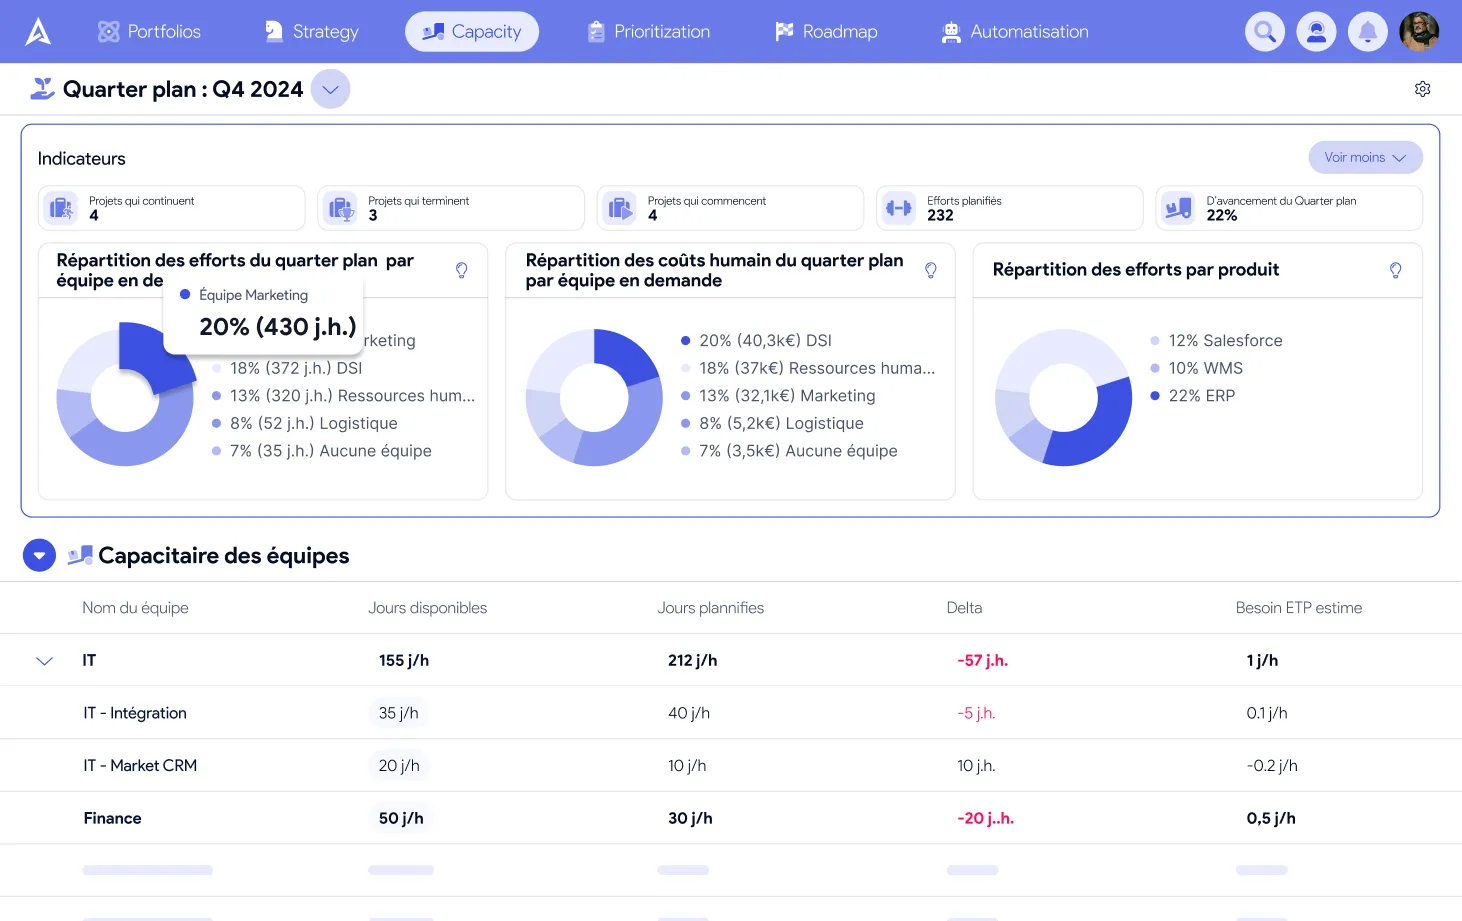Click the Efforts planifiés dumbbell icon
Image resolution: width=1462 pixels, height=921 pixels.
[x=899, y=208]
